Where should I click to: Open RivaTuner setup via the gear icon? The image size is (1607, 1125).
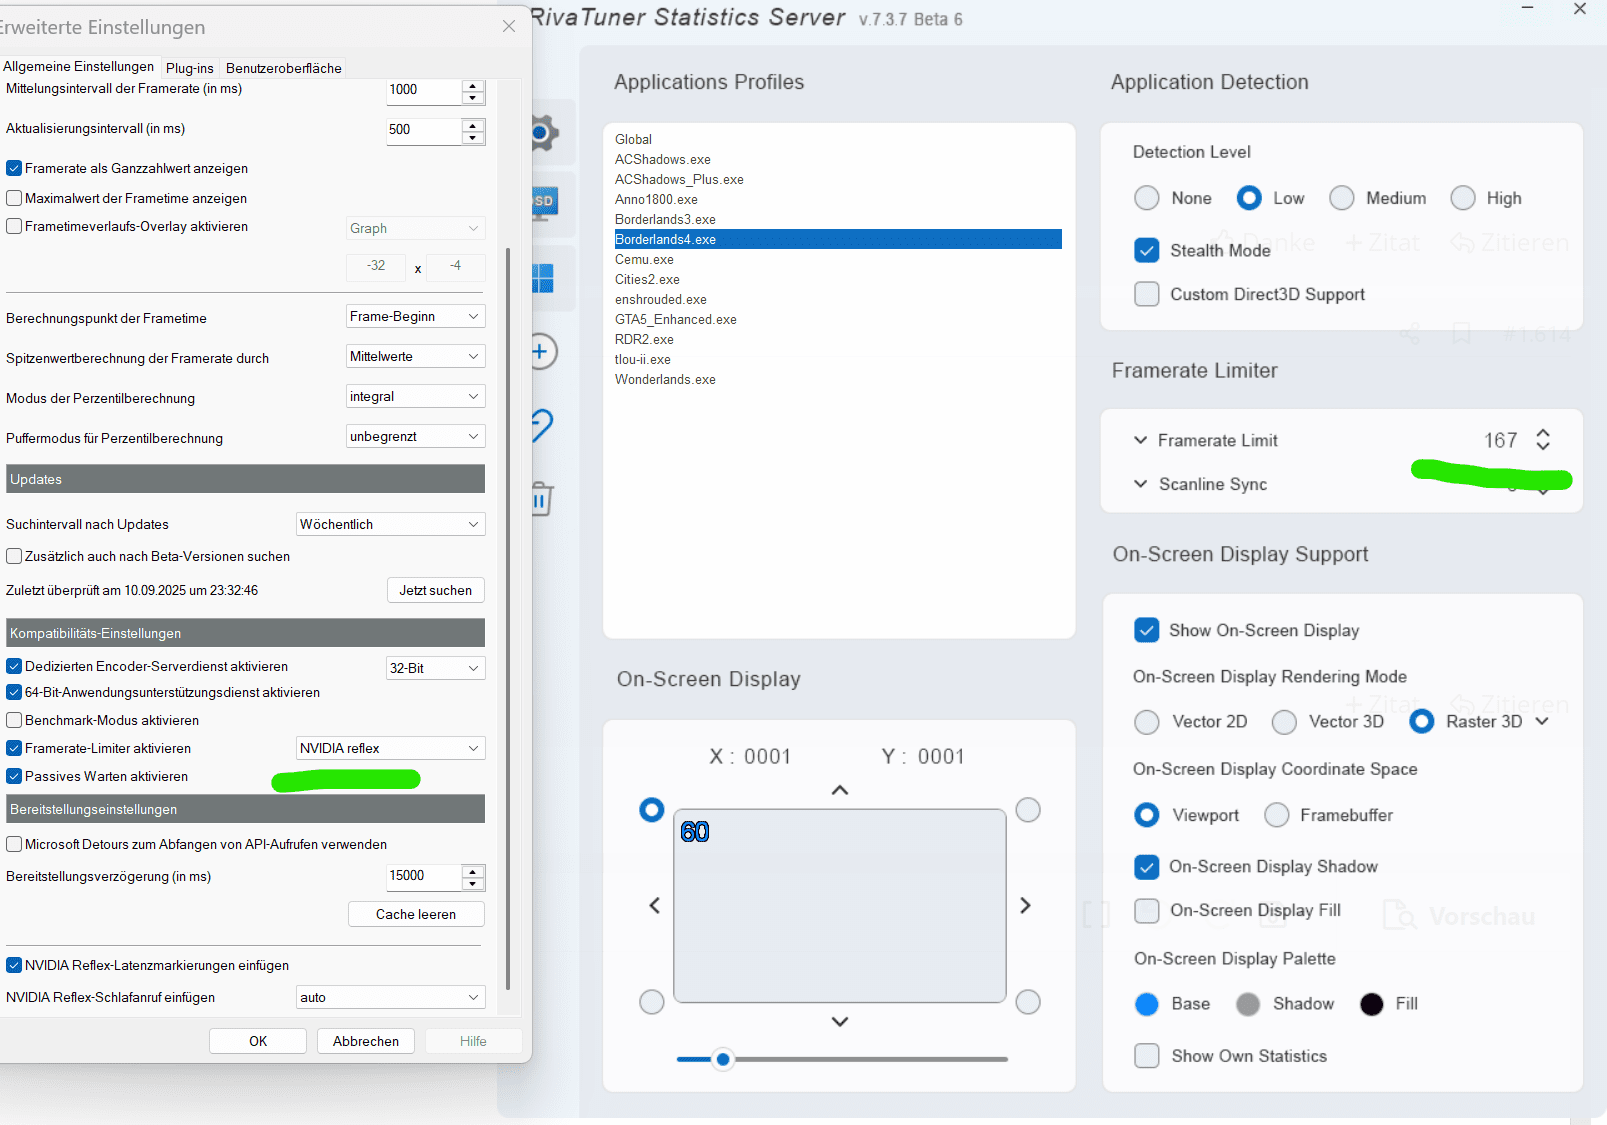point(544,132)
